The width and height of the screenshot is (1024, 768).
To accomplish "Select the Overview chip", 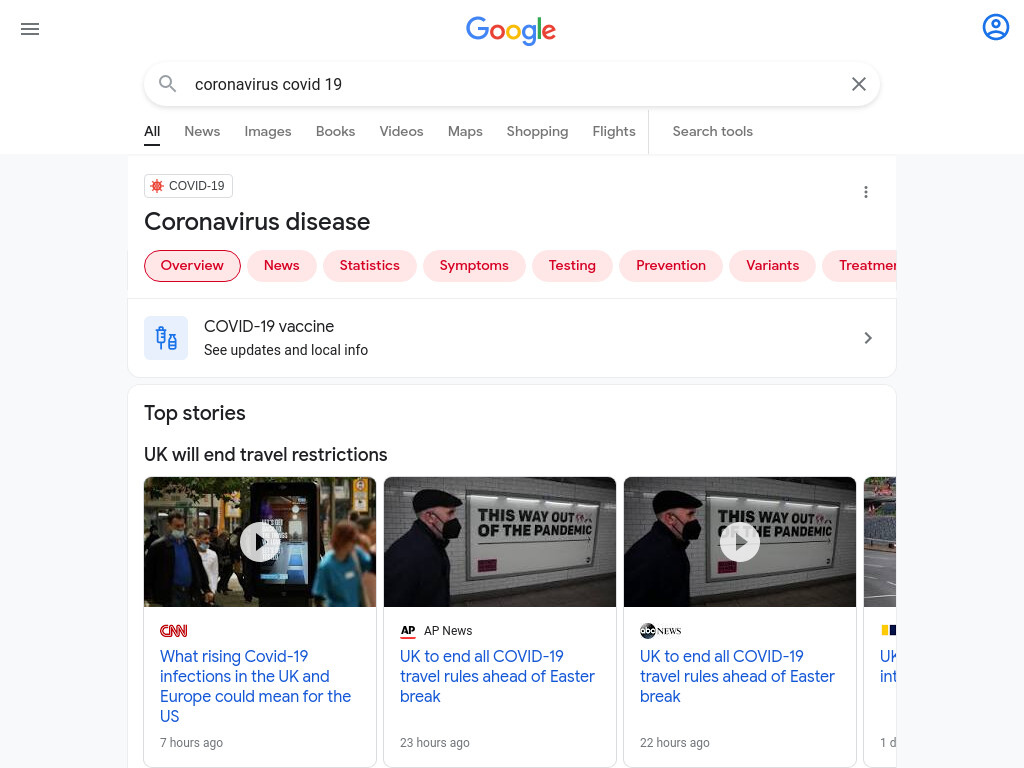I will click(192, 266).
